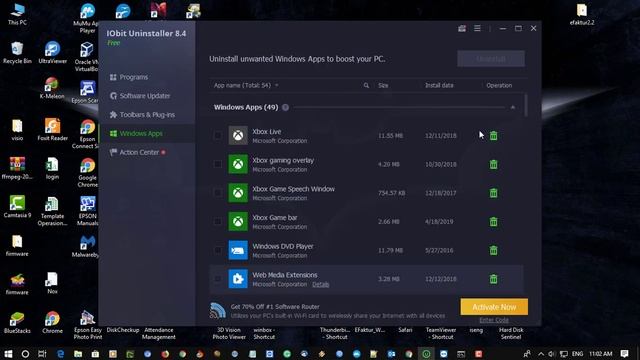640x360 pixels.
Task: Click the 5/27/2016 install date
Action: [x=439, y=250]
